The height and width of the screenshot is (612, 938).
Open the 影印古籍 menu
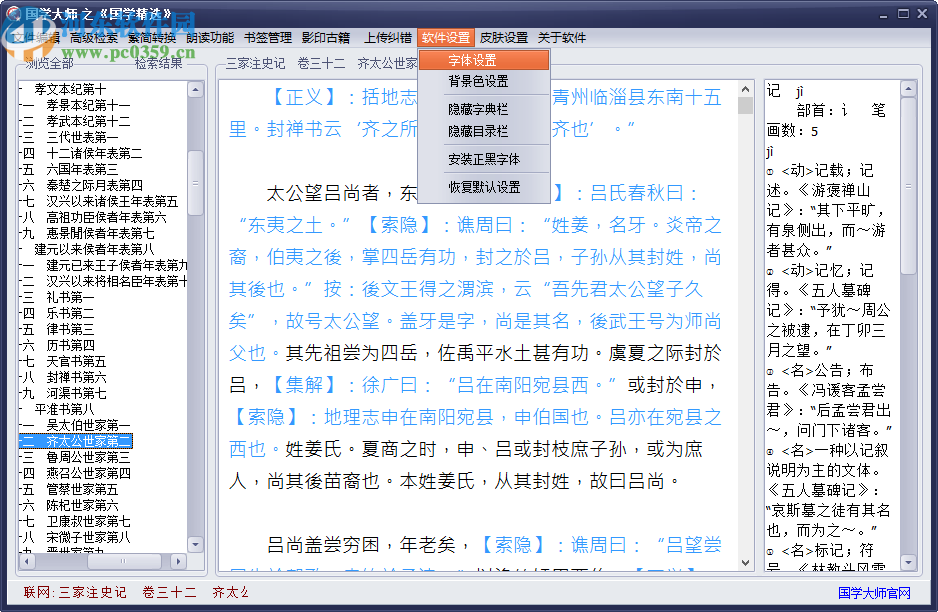point(326,38)
